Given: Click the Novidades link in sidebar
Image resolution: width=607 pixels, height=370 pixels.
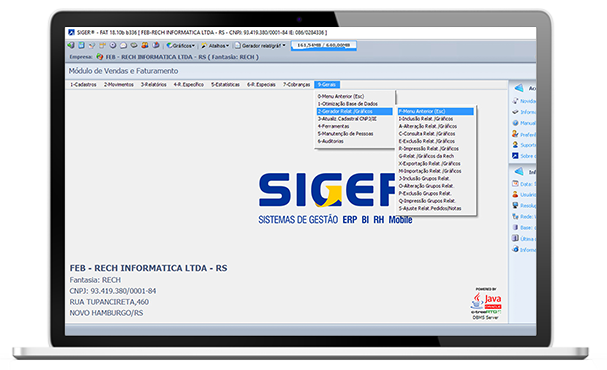Looking at the screenshot, I should pyautogui.click(x=528, y=101).
